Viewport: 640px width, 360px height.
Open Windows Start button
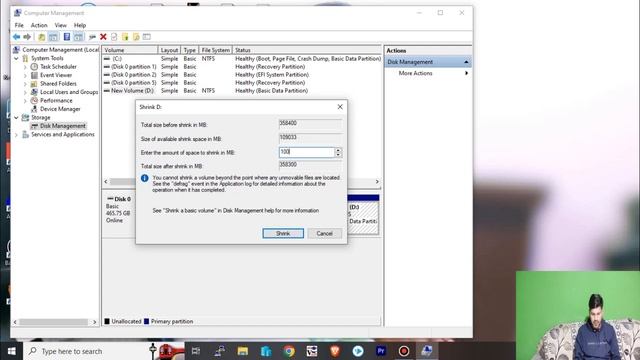[11, 351]
